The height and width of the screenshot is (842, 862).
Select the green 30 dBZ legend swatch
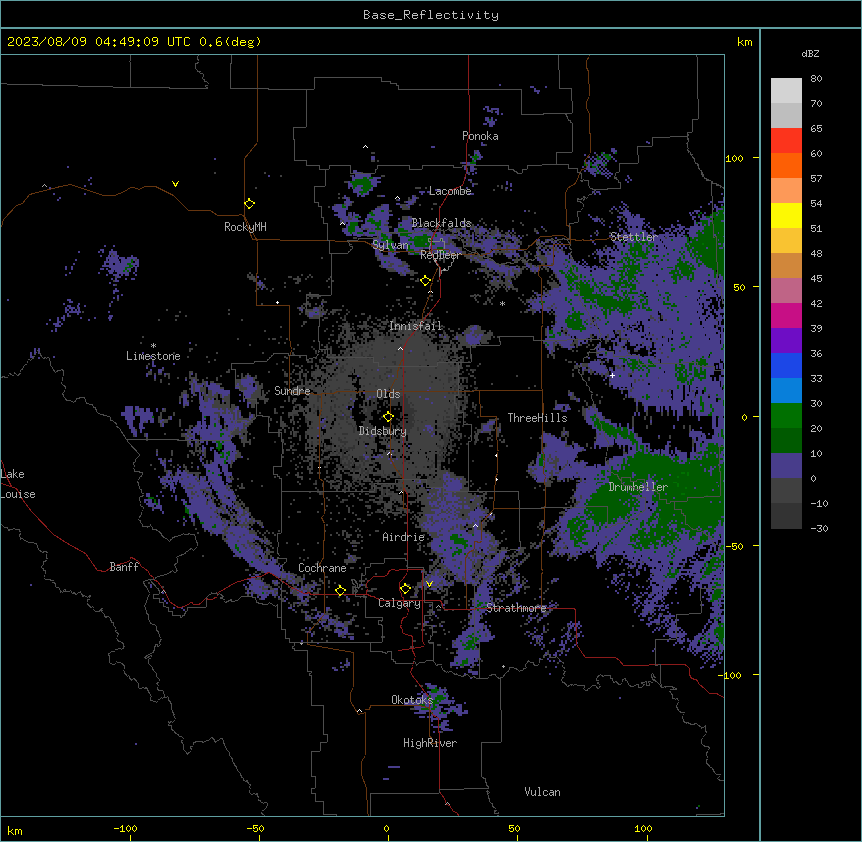[786, 416]
